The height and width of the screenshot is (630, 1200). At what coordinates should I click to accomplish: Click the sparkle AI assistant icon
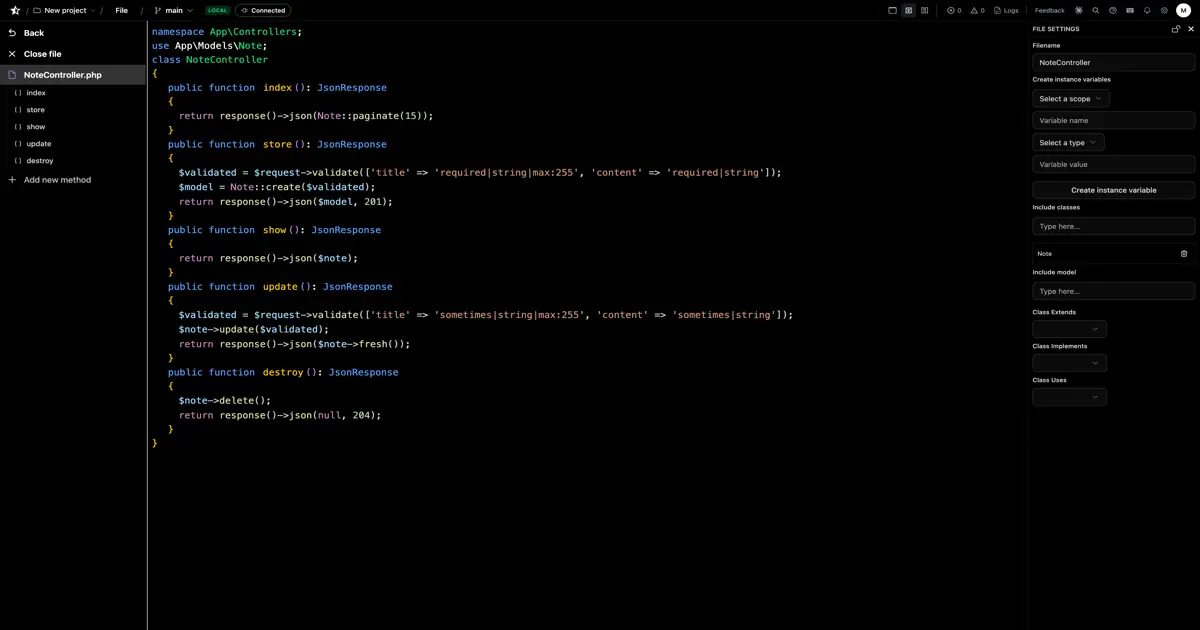coord(1078,10)
